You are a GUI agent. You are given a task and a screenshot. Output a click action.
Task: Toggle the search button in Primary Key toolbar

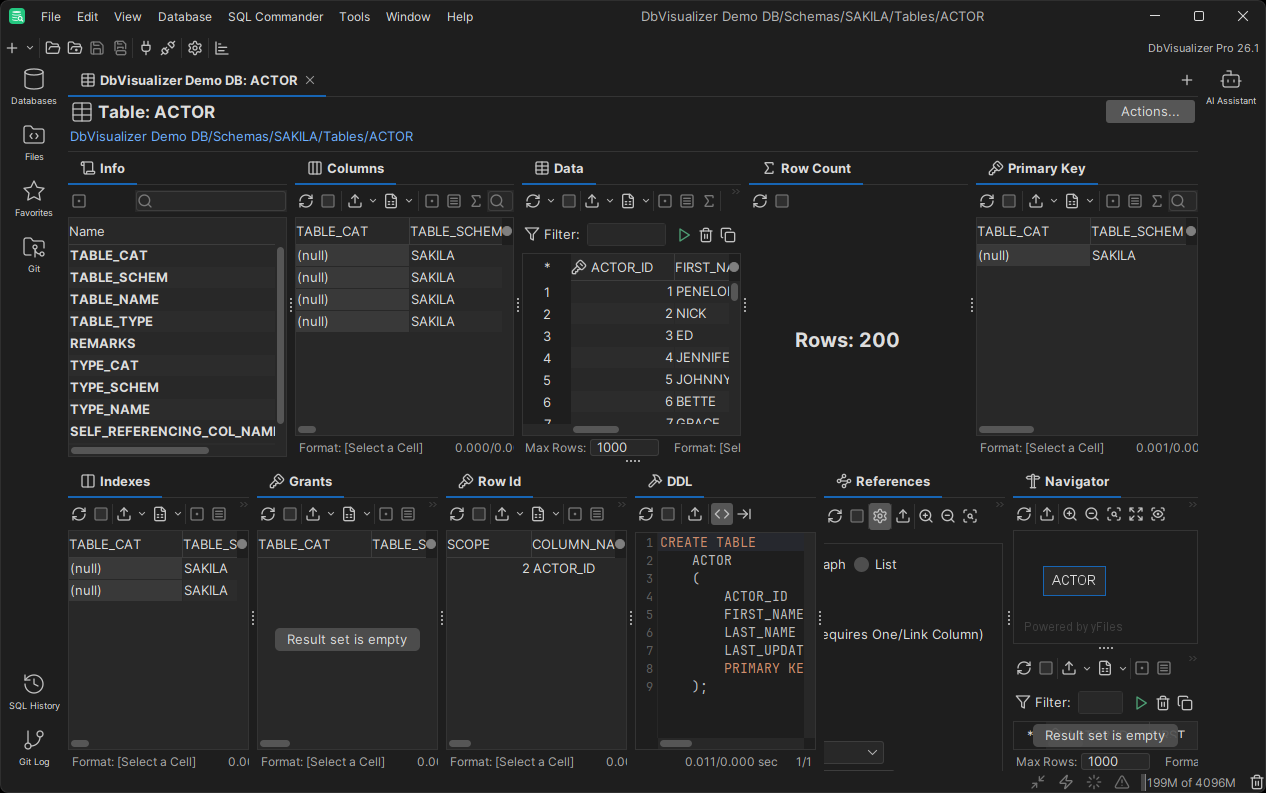(1183, 201)
